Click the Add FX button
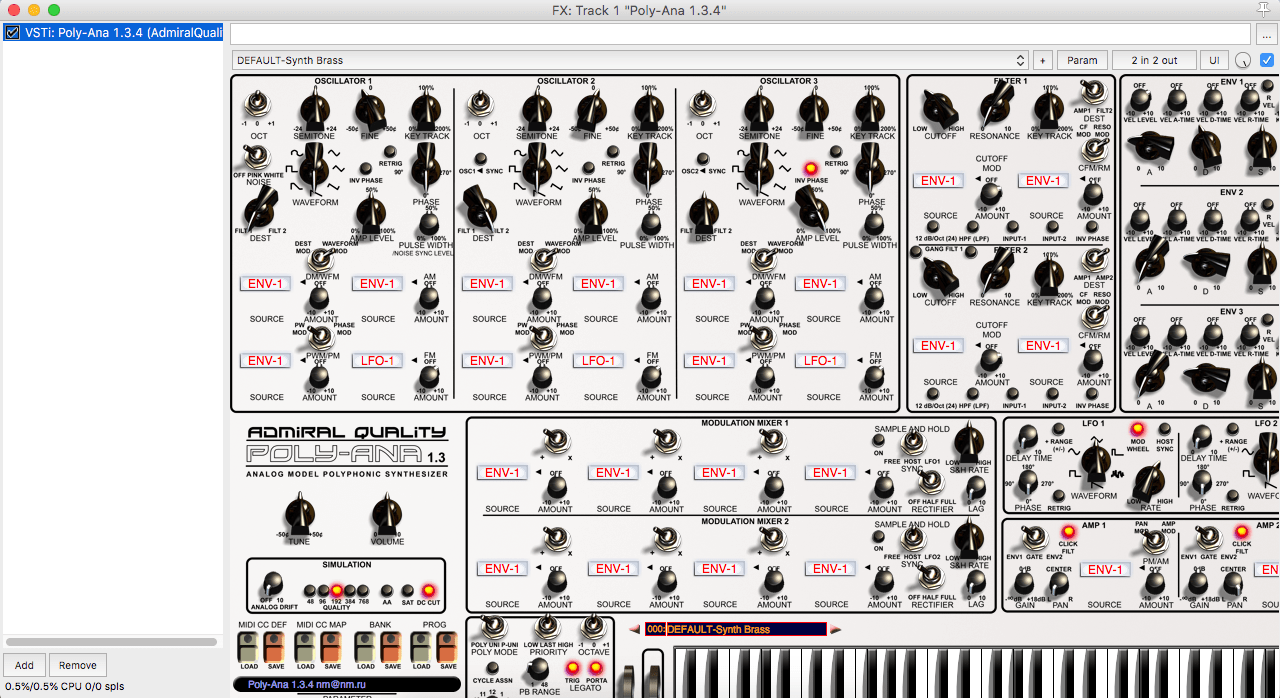Screen dimensions: 1280x698 click(24, 665)
